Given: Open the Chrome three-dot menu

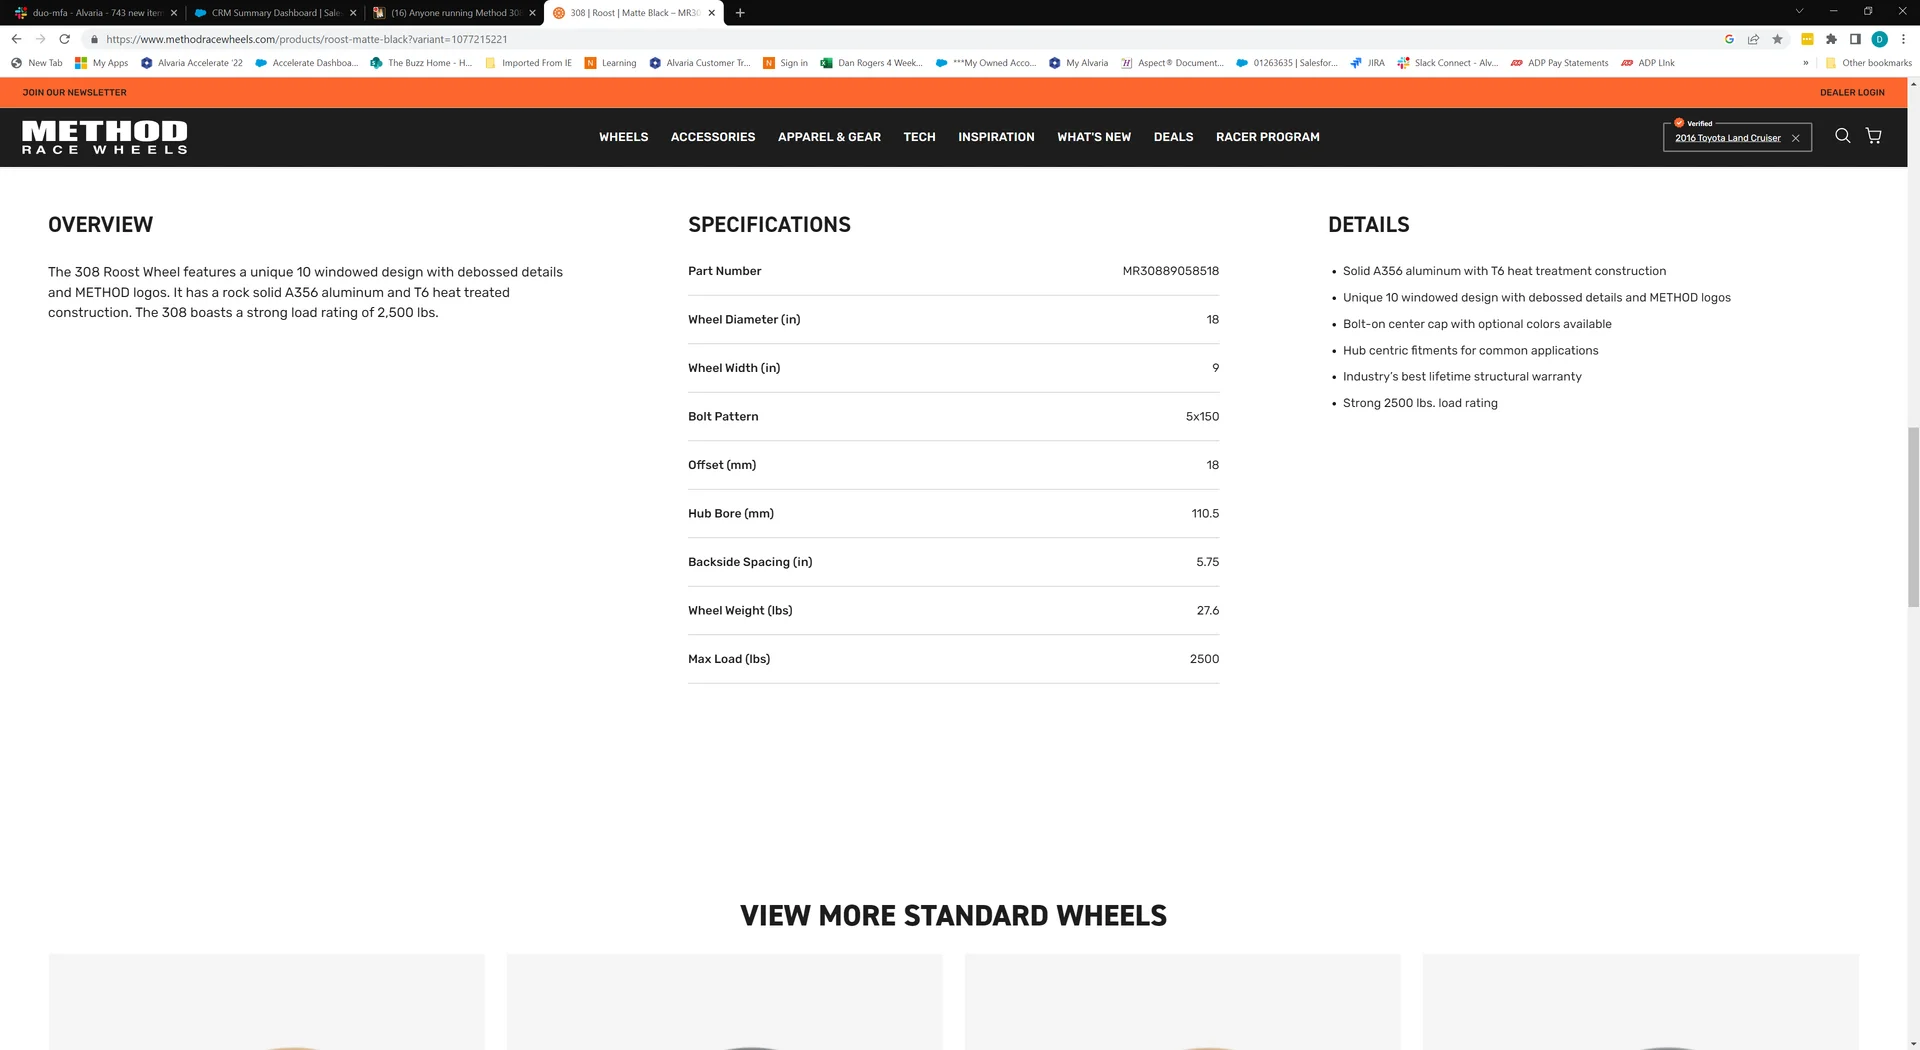Looking at the screenshot, I should [x=1903, y=39].
